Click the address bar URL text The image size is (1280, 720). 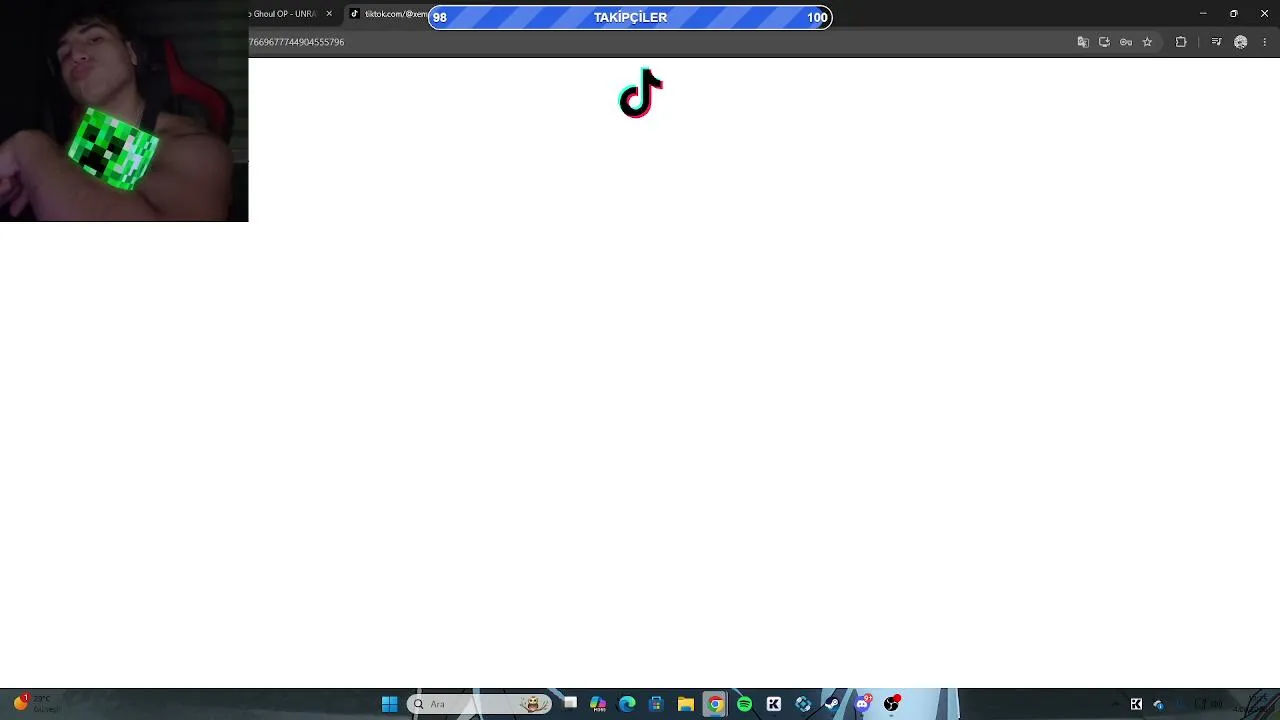[x=297, y=42]
